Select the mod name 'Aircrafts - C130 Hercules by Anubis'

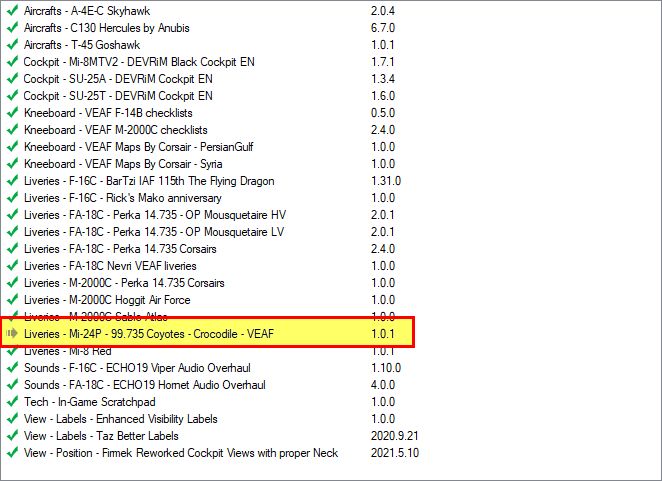point(106,28)
